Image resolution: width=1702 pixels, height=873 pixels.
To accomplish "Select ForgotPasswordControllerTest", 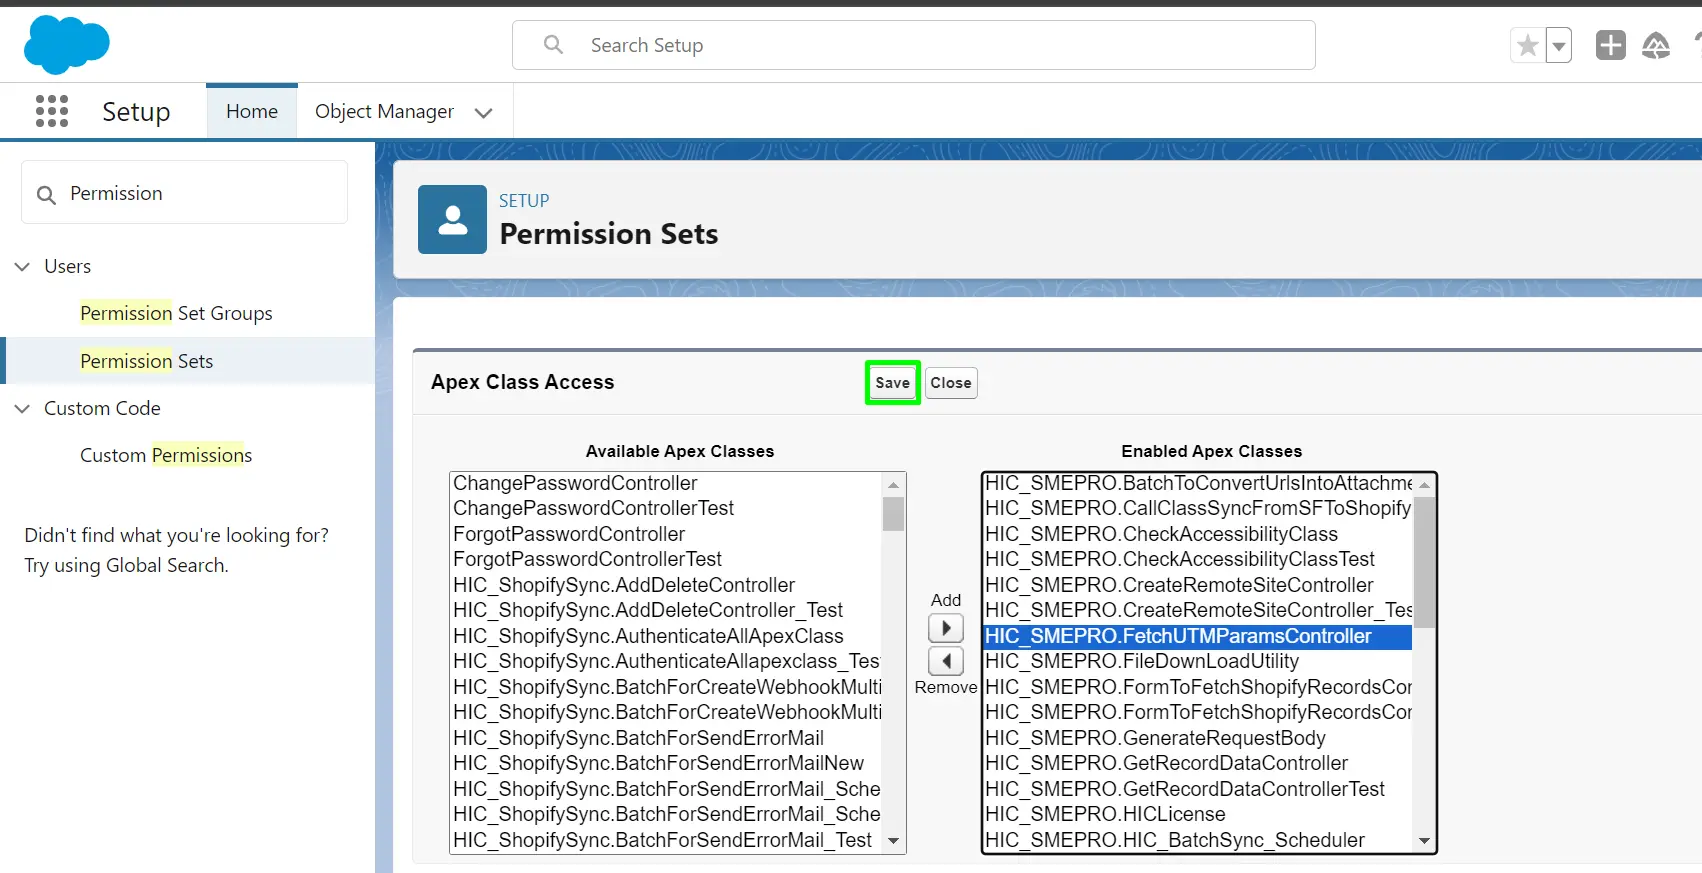I will 666,559.
